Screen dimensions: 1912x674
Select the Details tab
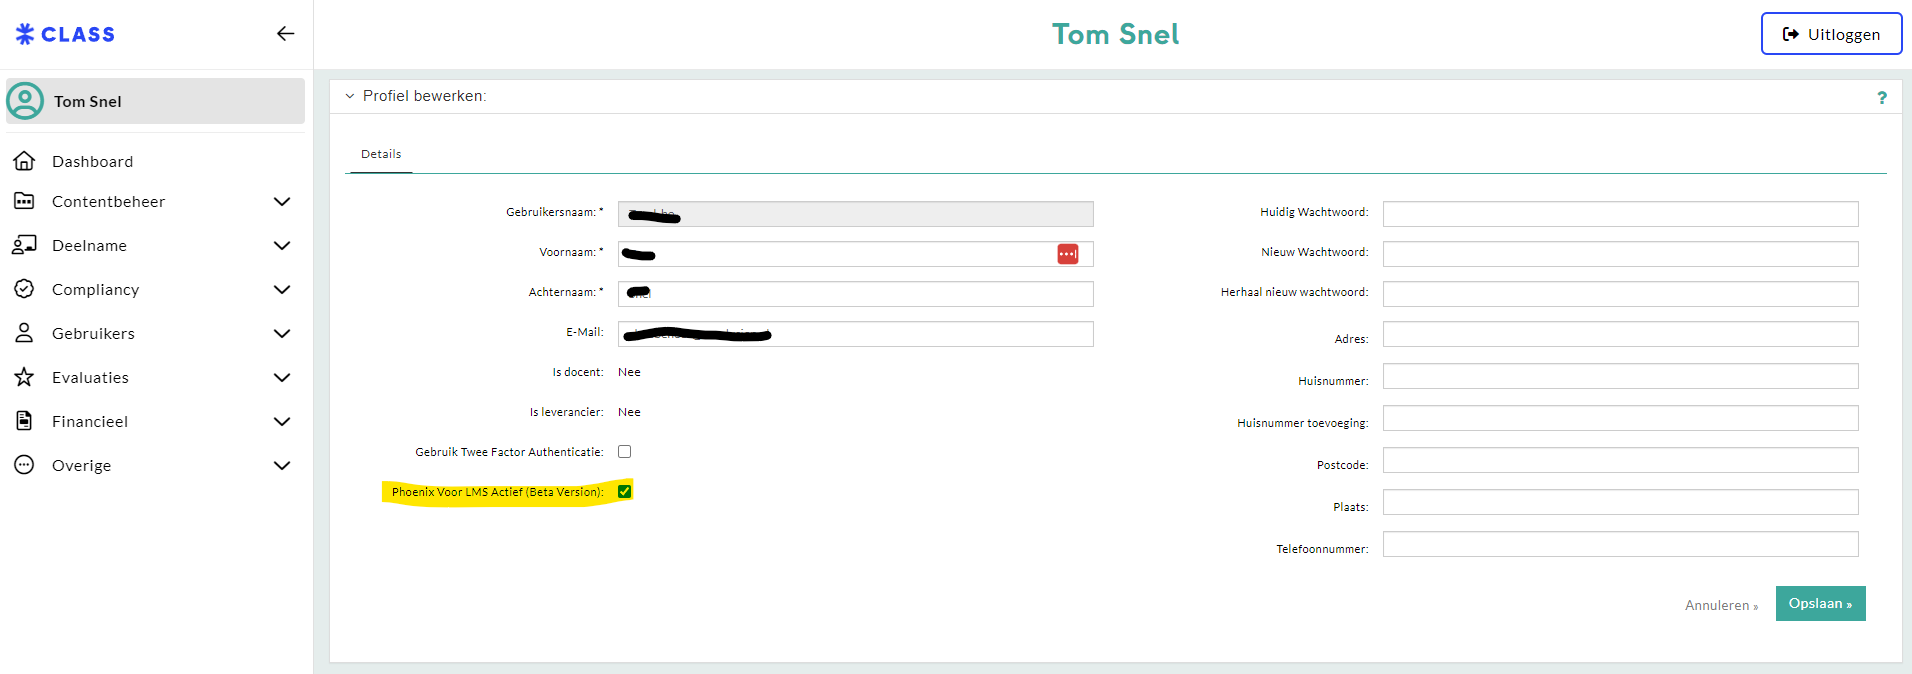pyautogui.click(x=381, y=154)
